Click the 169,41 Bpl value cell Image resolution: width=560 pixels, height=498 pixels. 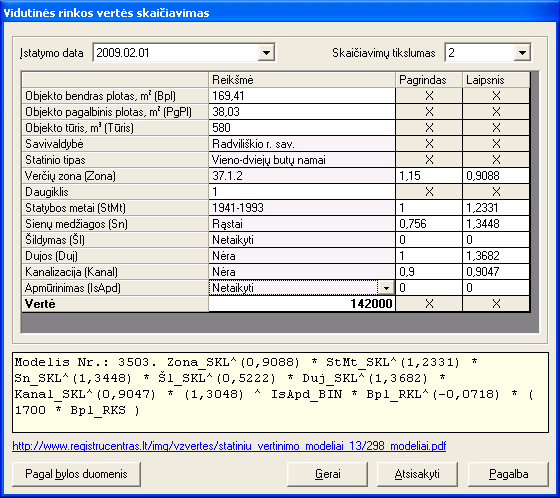[302, 96]
